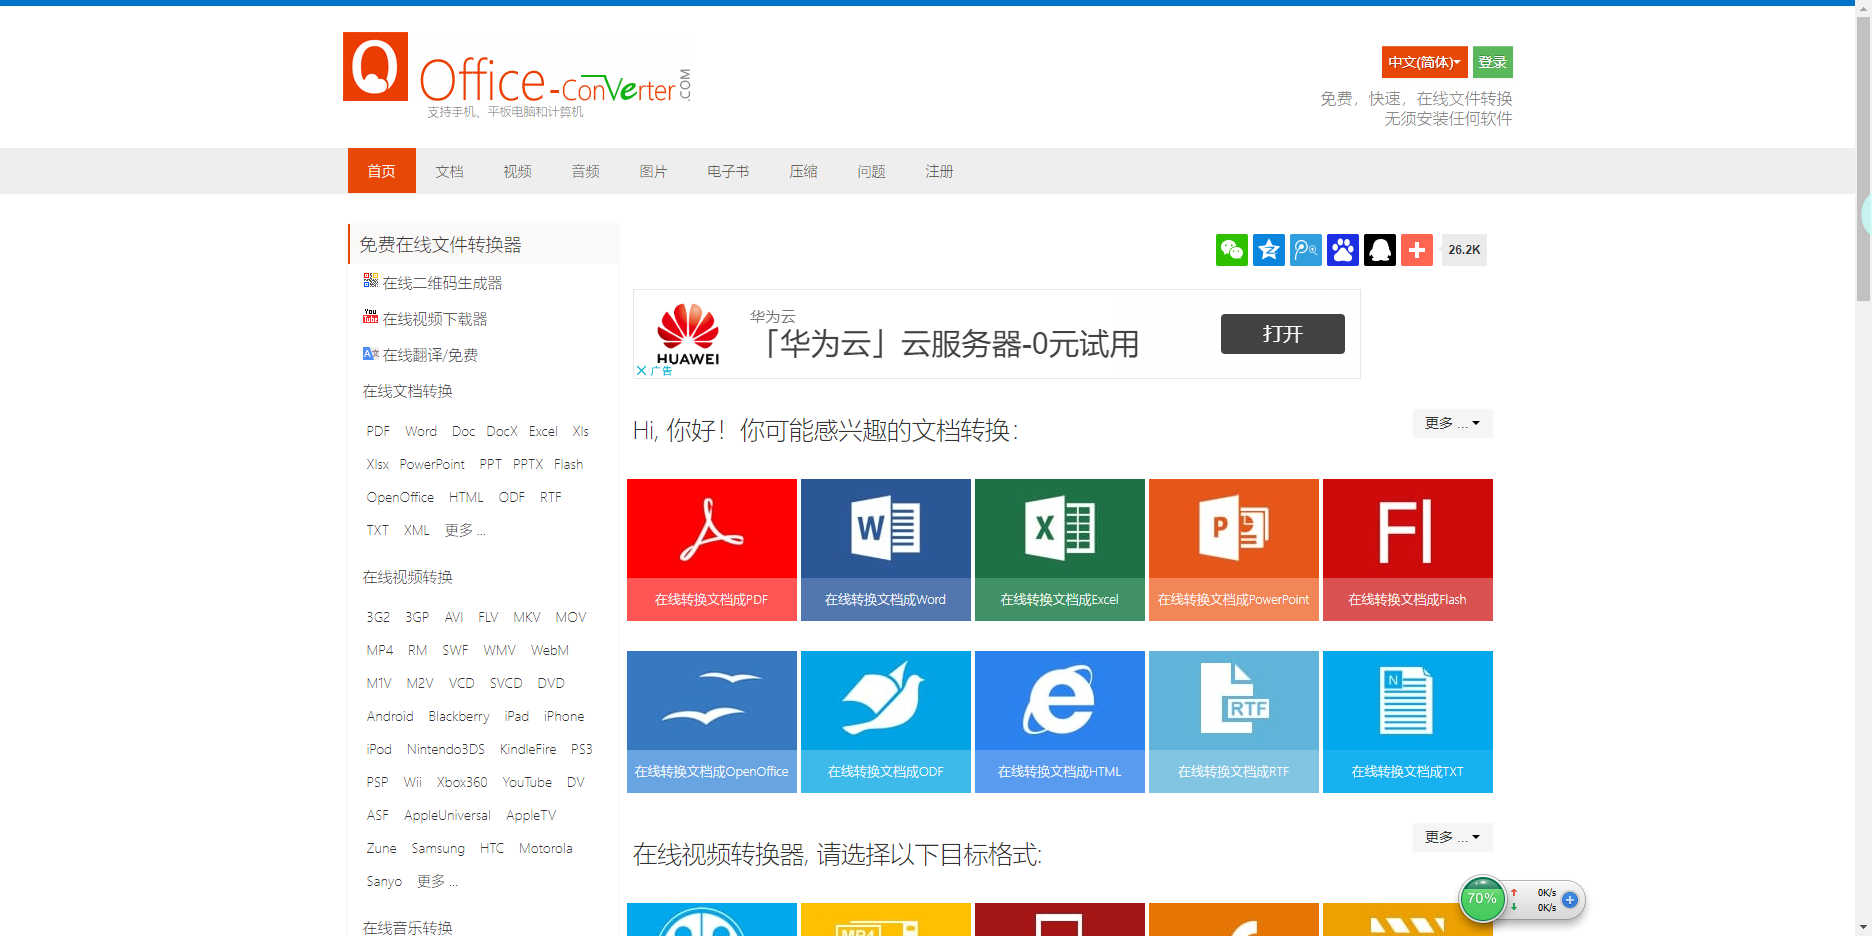Click the YouTube format link
The width and height of the screenshot is (1872, 936).
point(527,782)
